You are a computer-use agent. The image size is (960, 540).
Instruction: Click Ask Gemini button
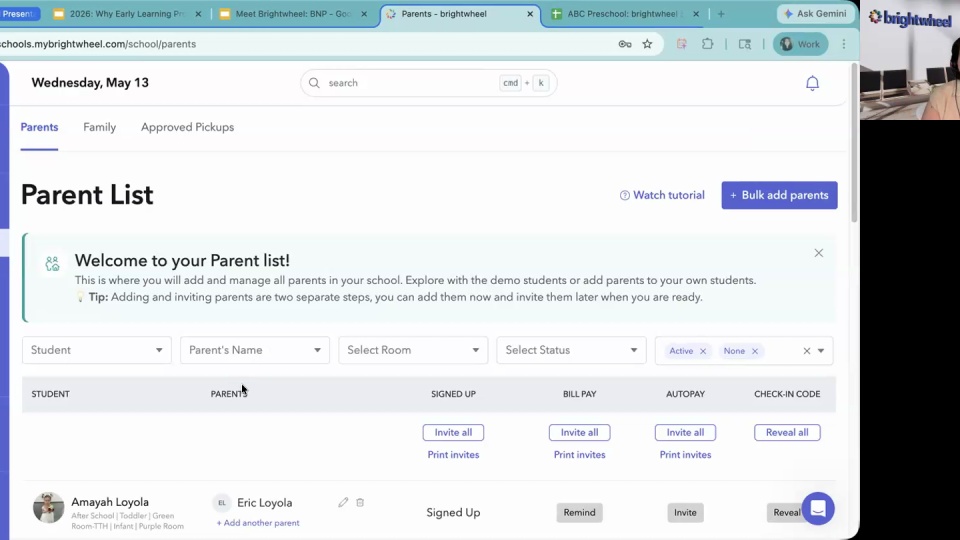point(816,13)
